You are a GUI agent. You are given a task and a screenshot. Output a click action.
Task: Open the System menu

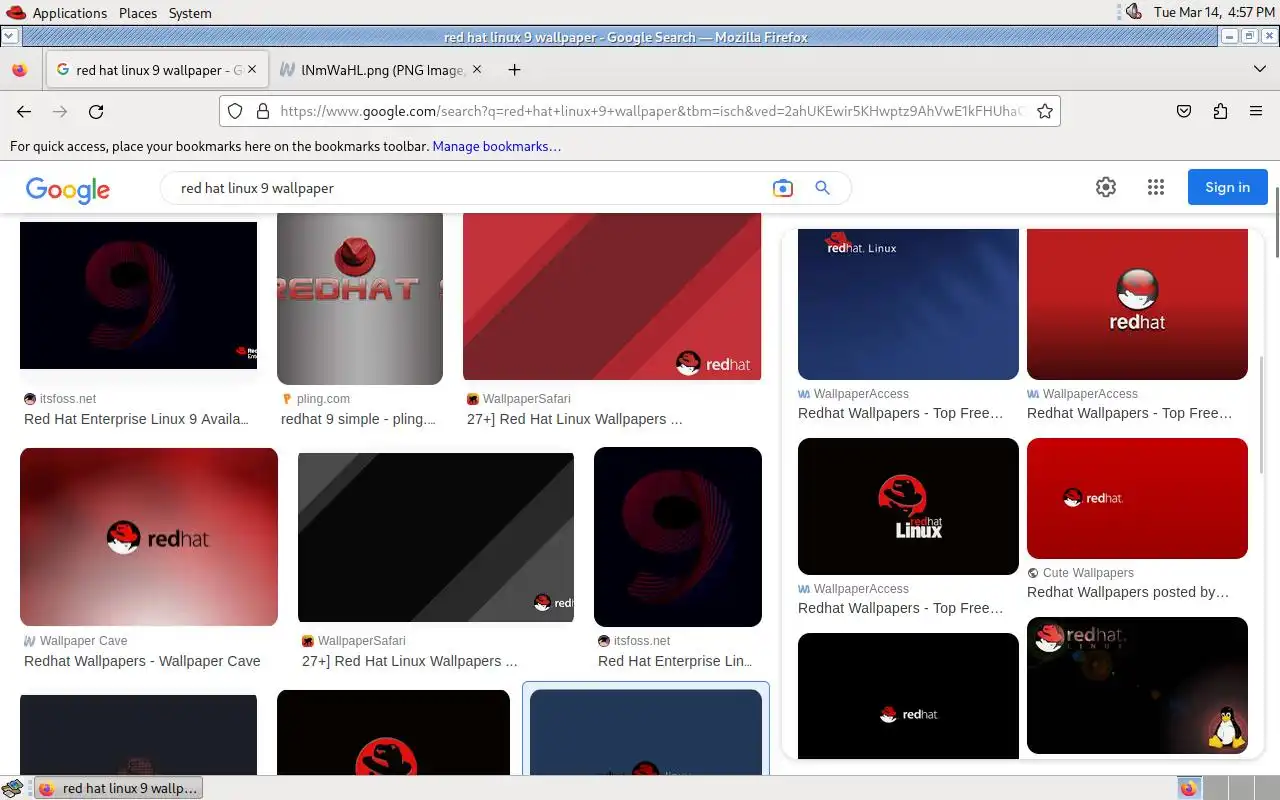click(x=190, y=13)
